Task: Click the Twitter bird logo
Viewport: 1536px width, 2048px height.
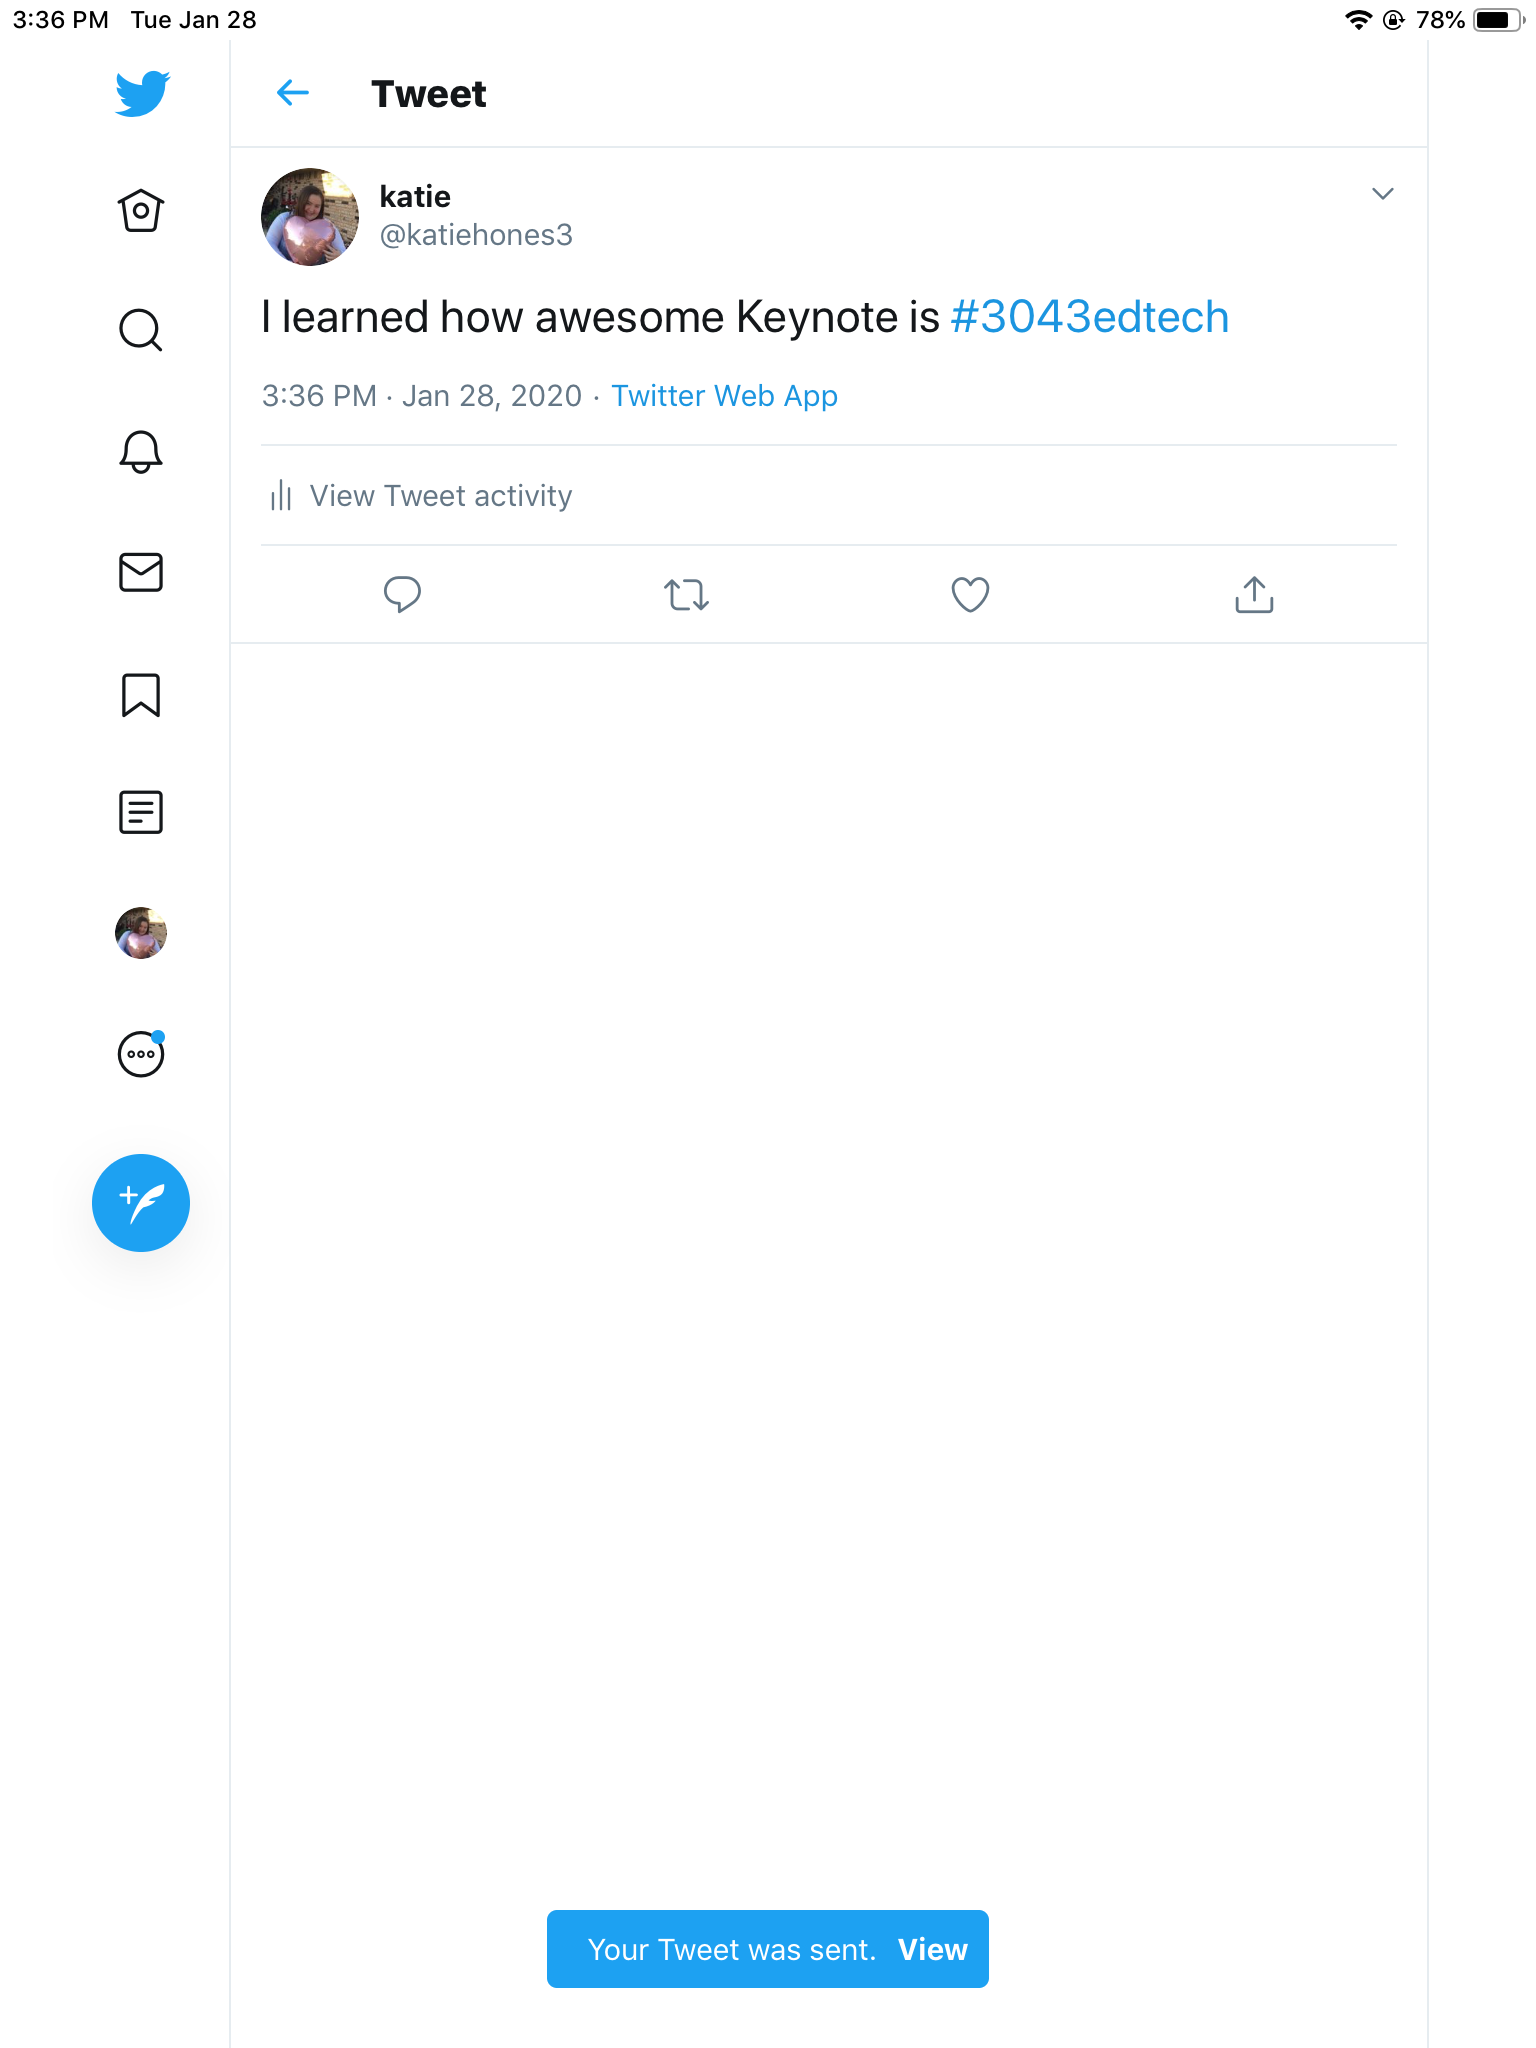Action: coord(142,94)
